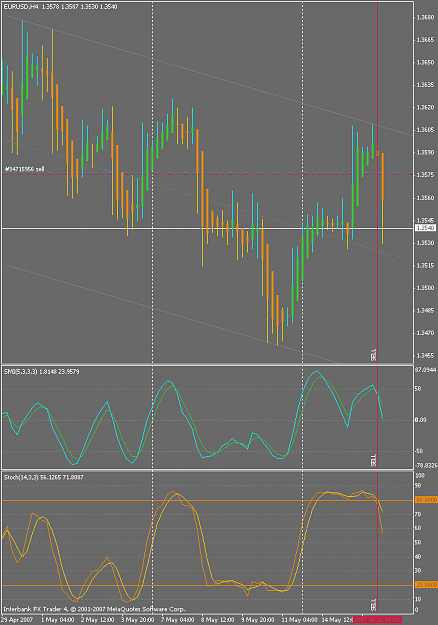Image resolution: width=438 pixels, height=625 pixels.
Task: Click the SELL label in the Stochastic panel
Action: click(373, 605)
